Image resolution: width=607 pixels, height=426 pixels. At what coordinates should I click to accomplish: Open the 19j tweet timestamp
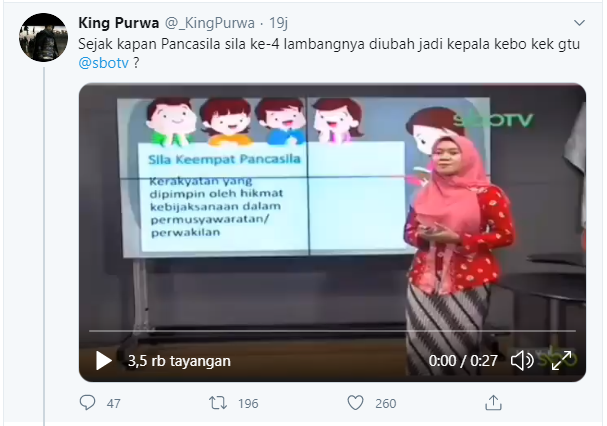[278, 23]
